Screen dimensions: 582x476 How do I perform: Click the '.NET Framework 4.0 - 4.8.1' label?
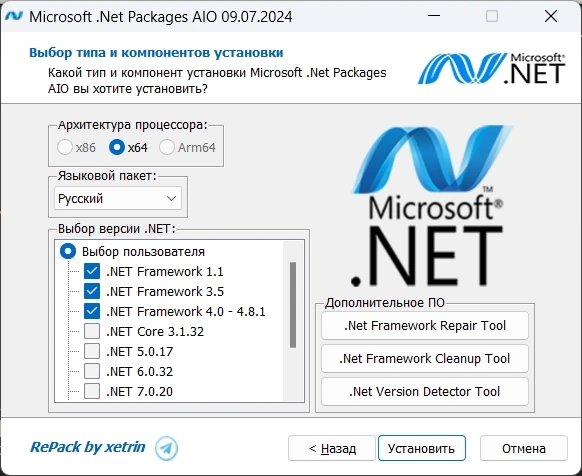pyautogui.click(x=186, y=312)
